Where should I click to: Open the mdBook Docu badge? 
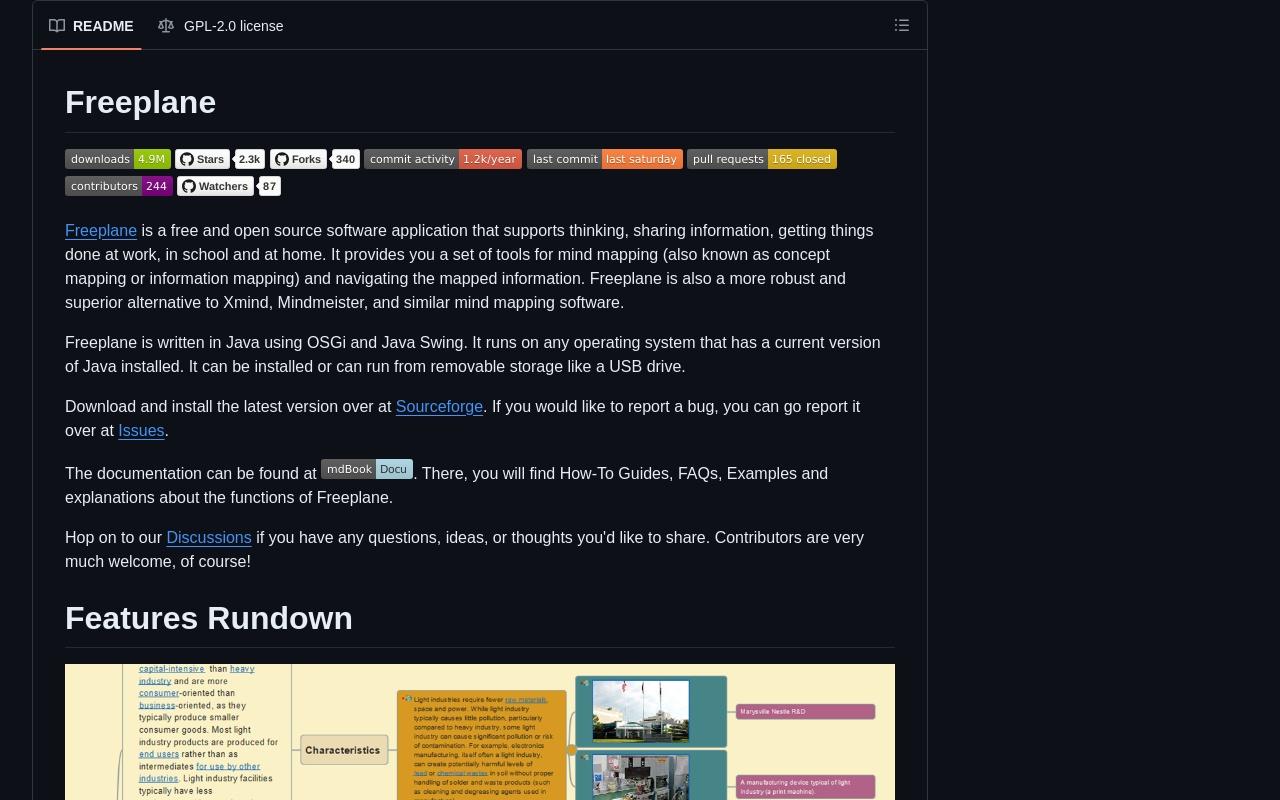(x=367, y=469)
